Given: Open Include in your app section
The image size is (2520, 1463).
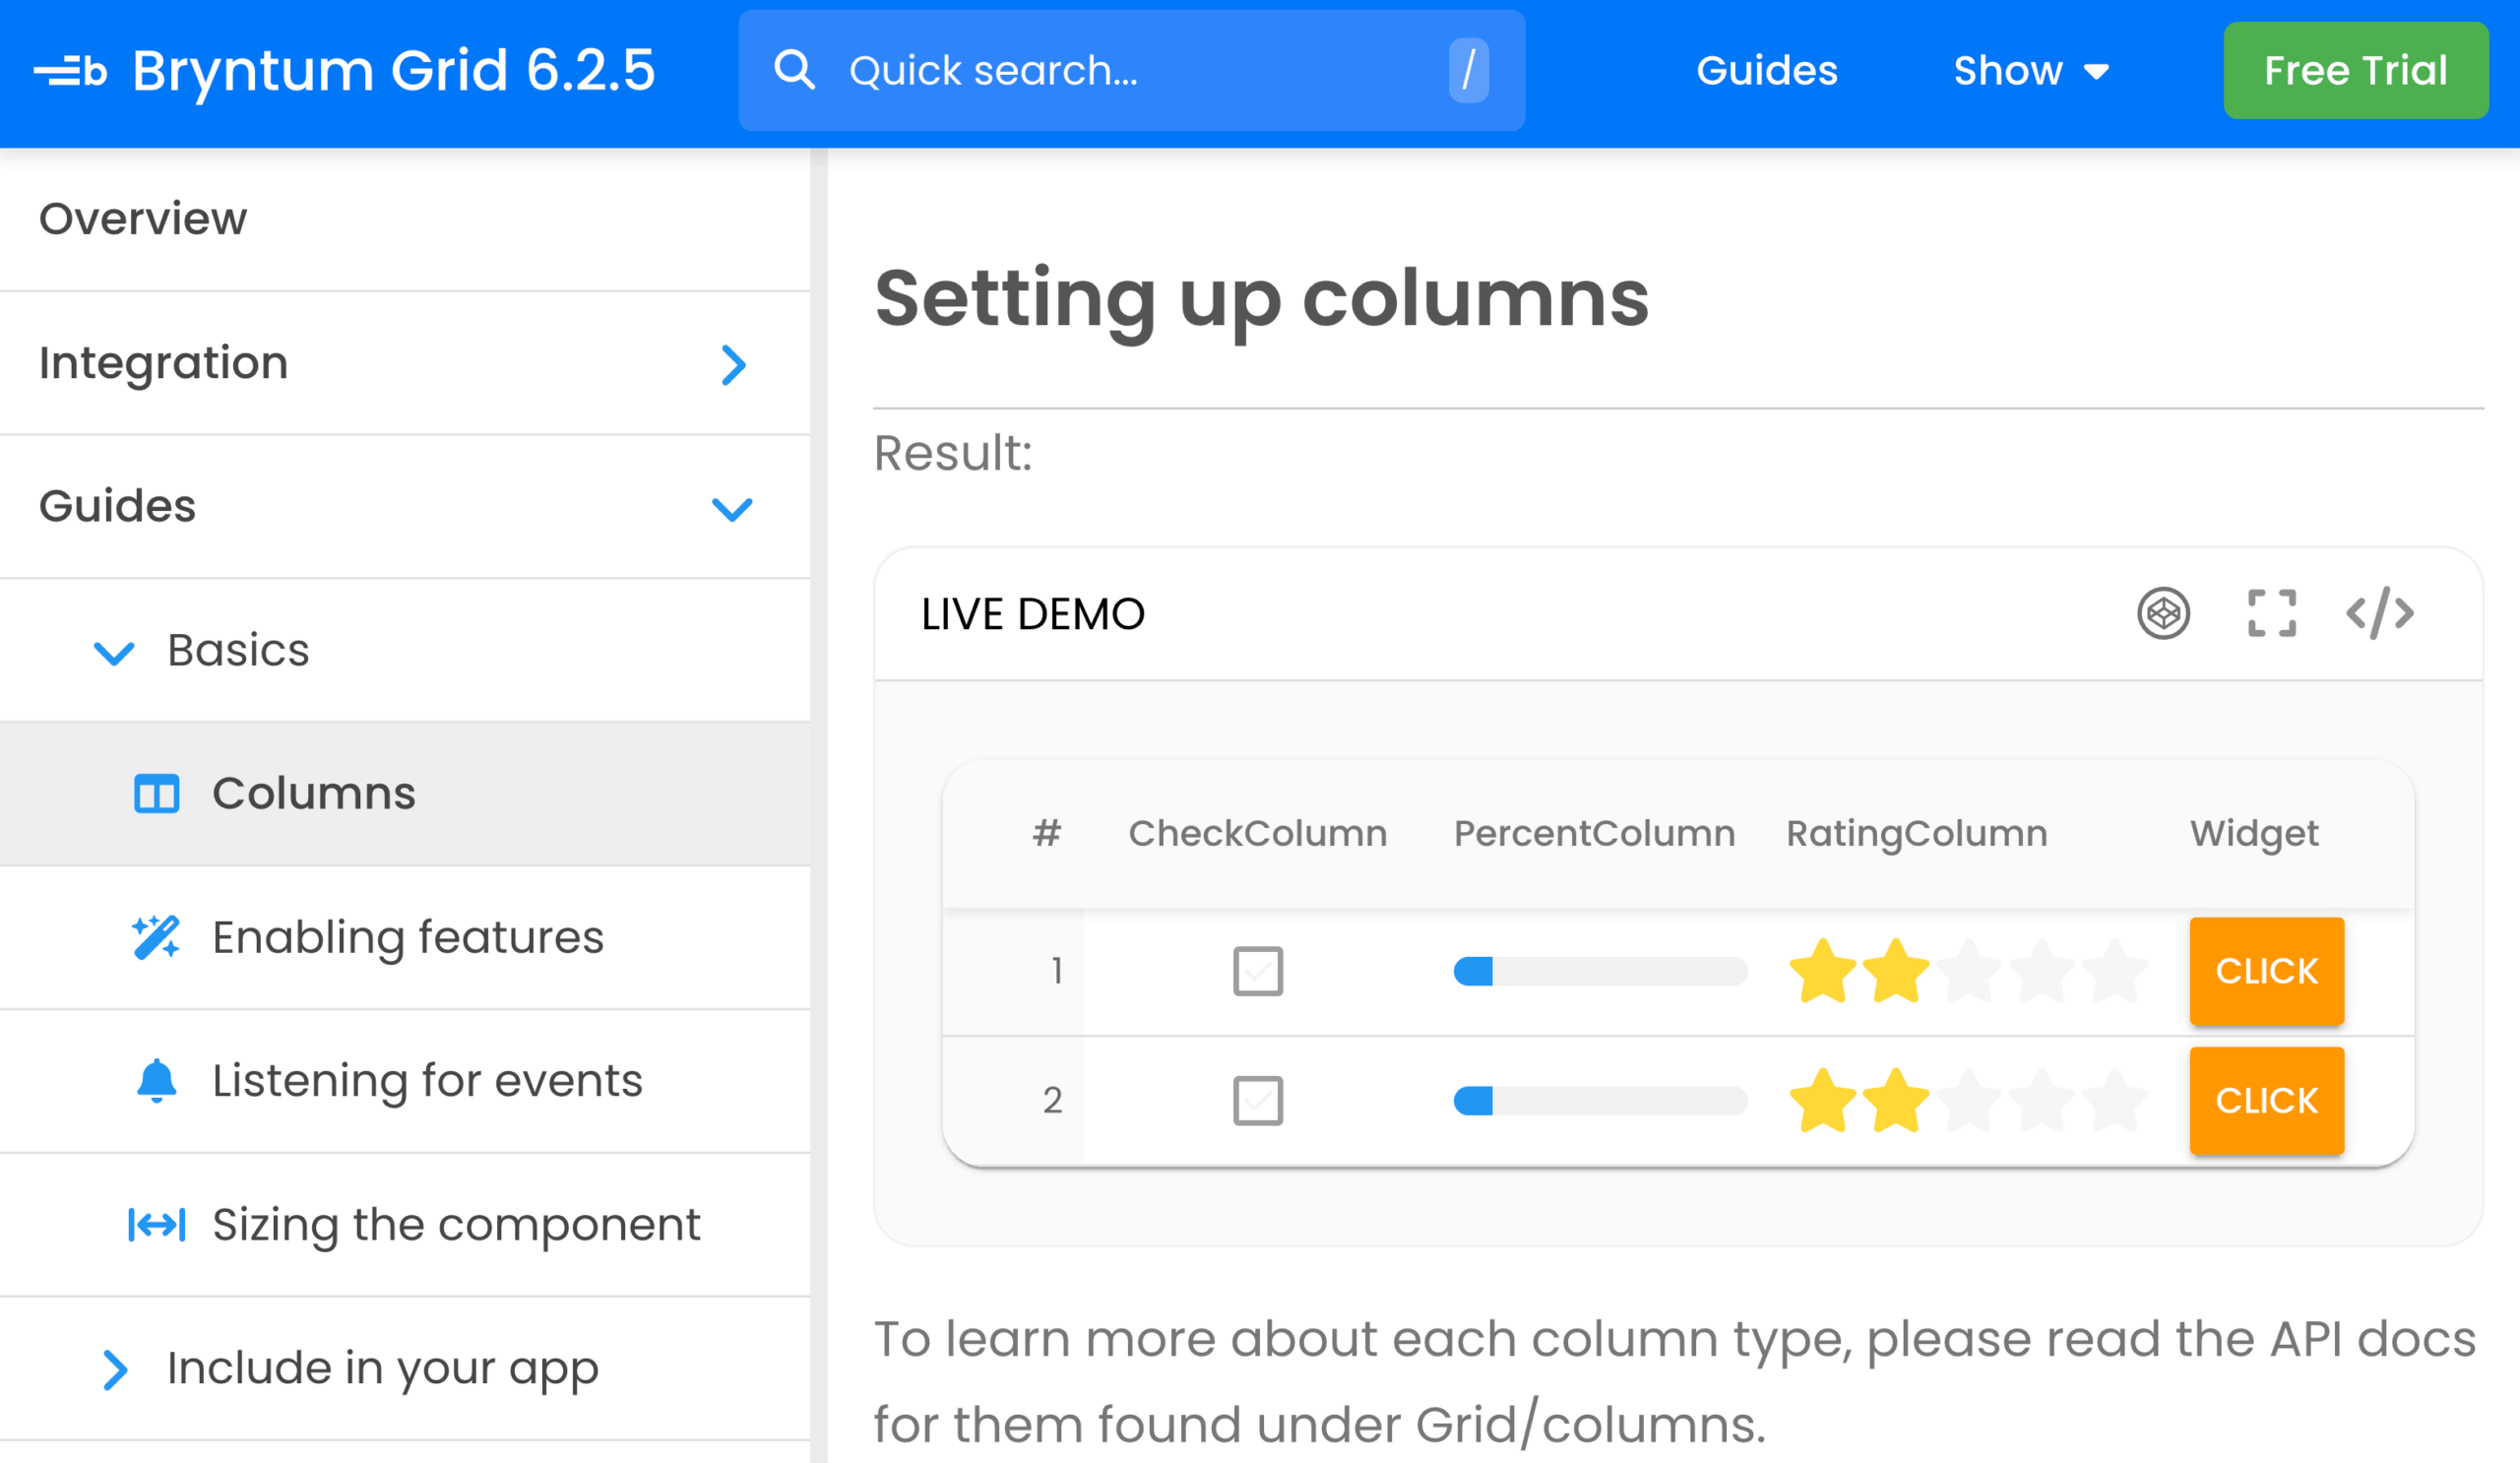Looking at the screenshot, I should pyautogui.click(x=405, y=1368).
